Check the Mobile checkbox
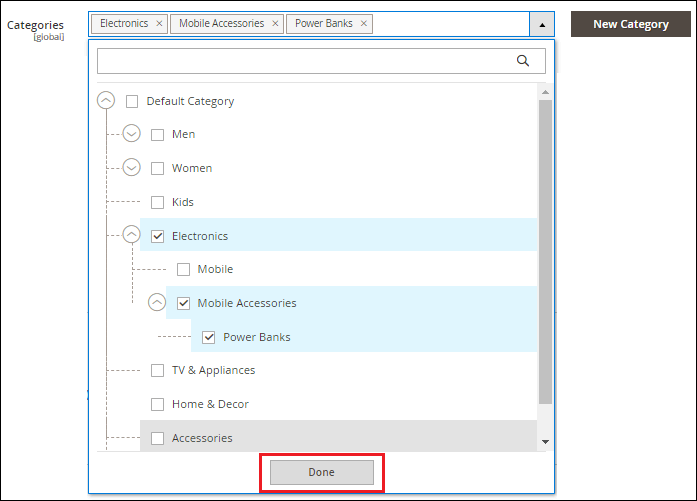 pyautogui.click(x=183, y=269)
